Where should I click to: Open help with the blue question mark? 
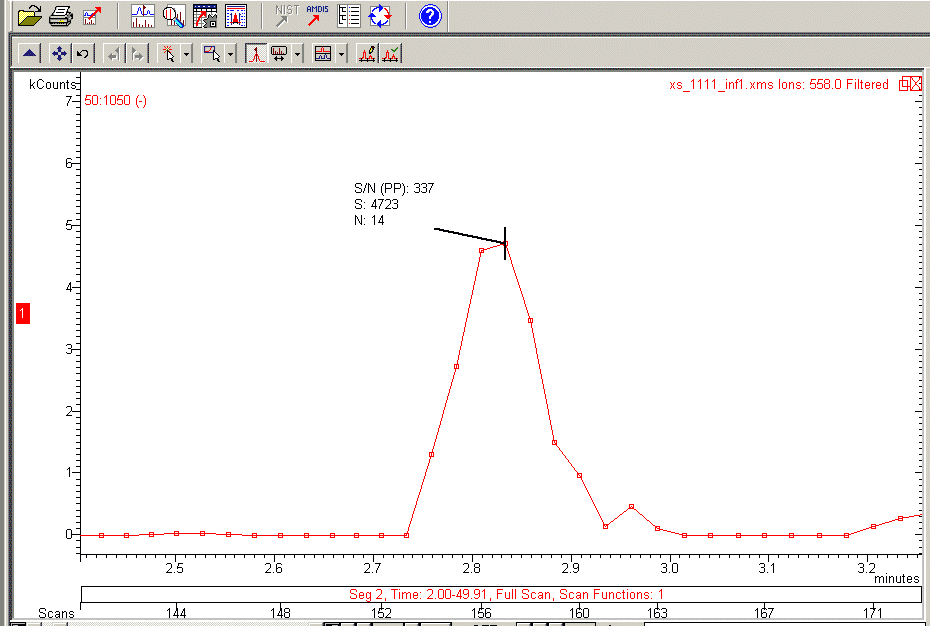point(430,16)
